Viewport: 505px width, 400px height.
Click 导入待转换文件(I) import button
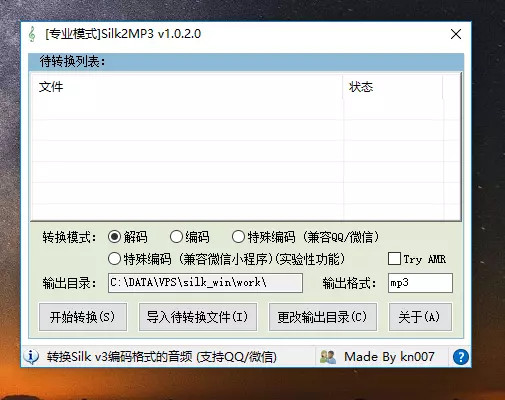[198, 317]
